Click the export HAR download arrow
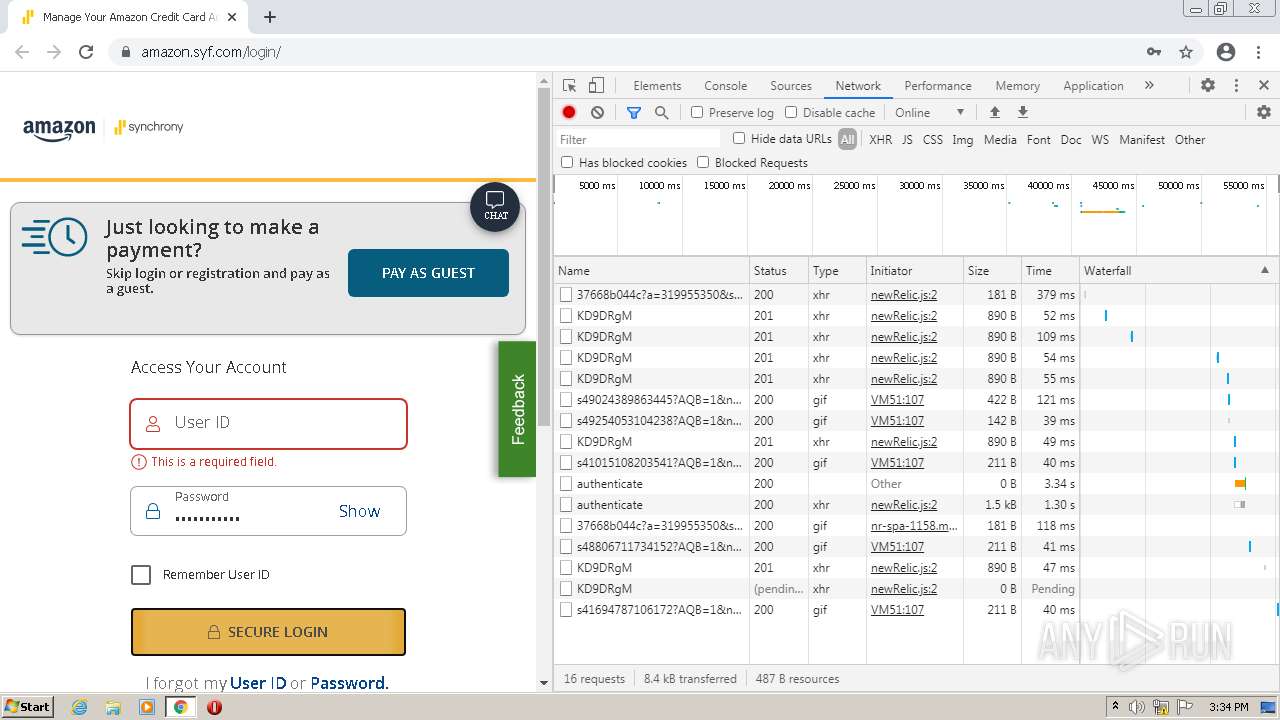Screen dimensions: 1280x720 [1022, 112]
